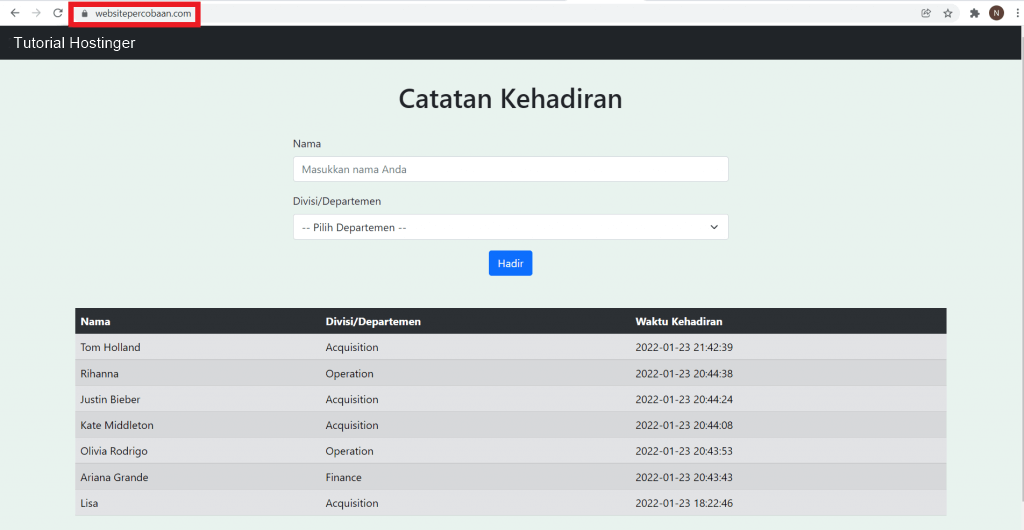Viewport: 1024px width, 530px height.
Task: Open the Extensions puzzle piece icon
Action: pyautogui.click(x=975, y=13)
